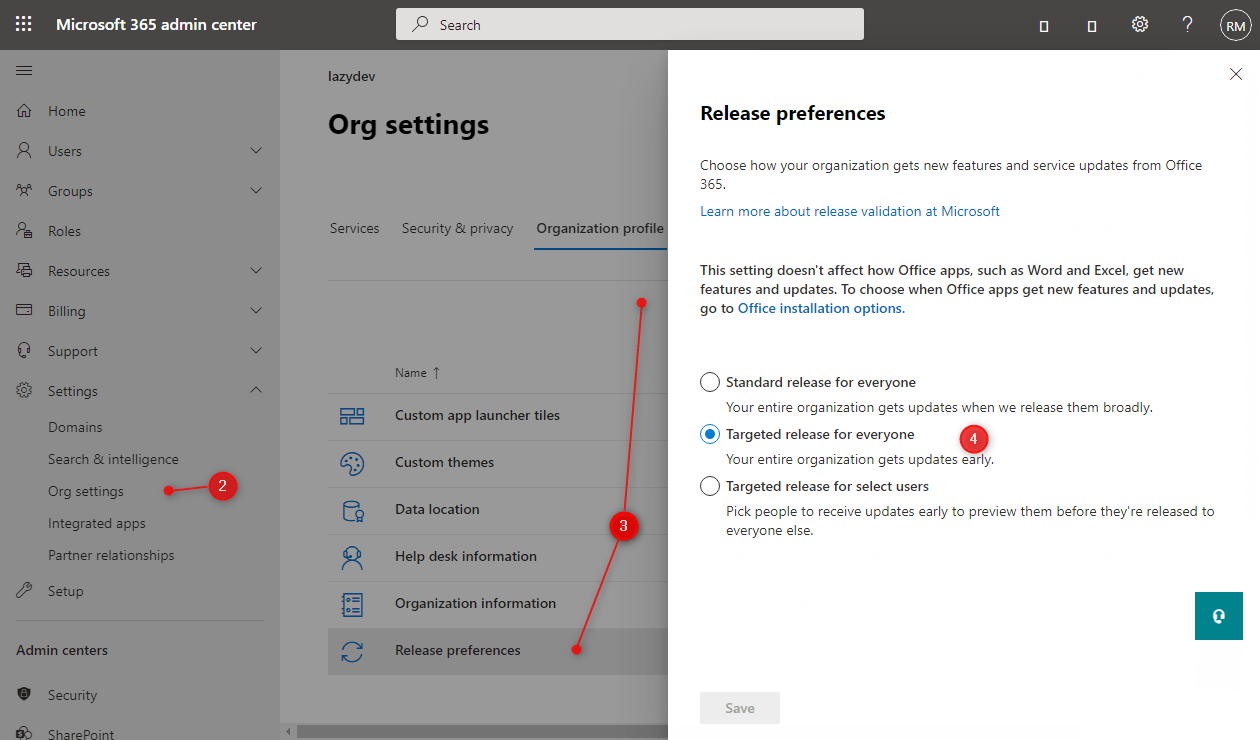Click the Release preferences sync icon
This screenshot has width=1260, height=740.
point(352,651)
